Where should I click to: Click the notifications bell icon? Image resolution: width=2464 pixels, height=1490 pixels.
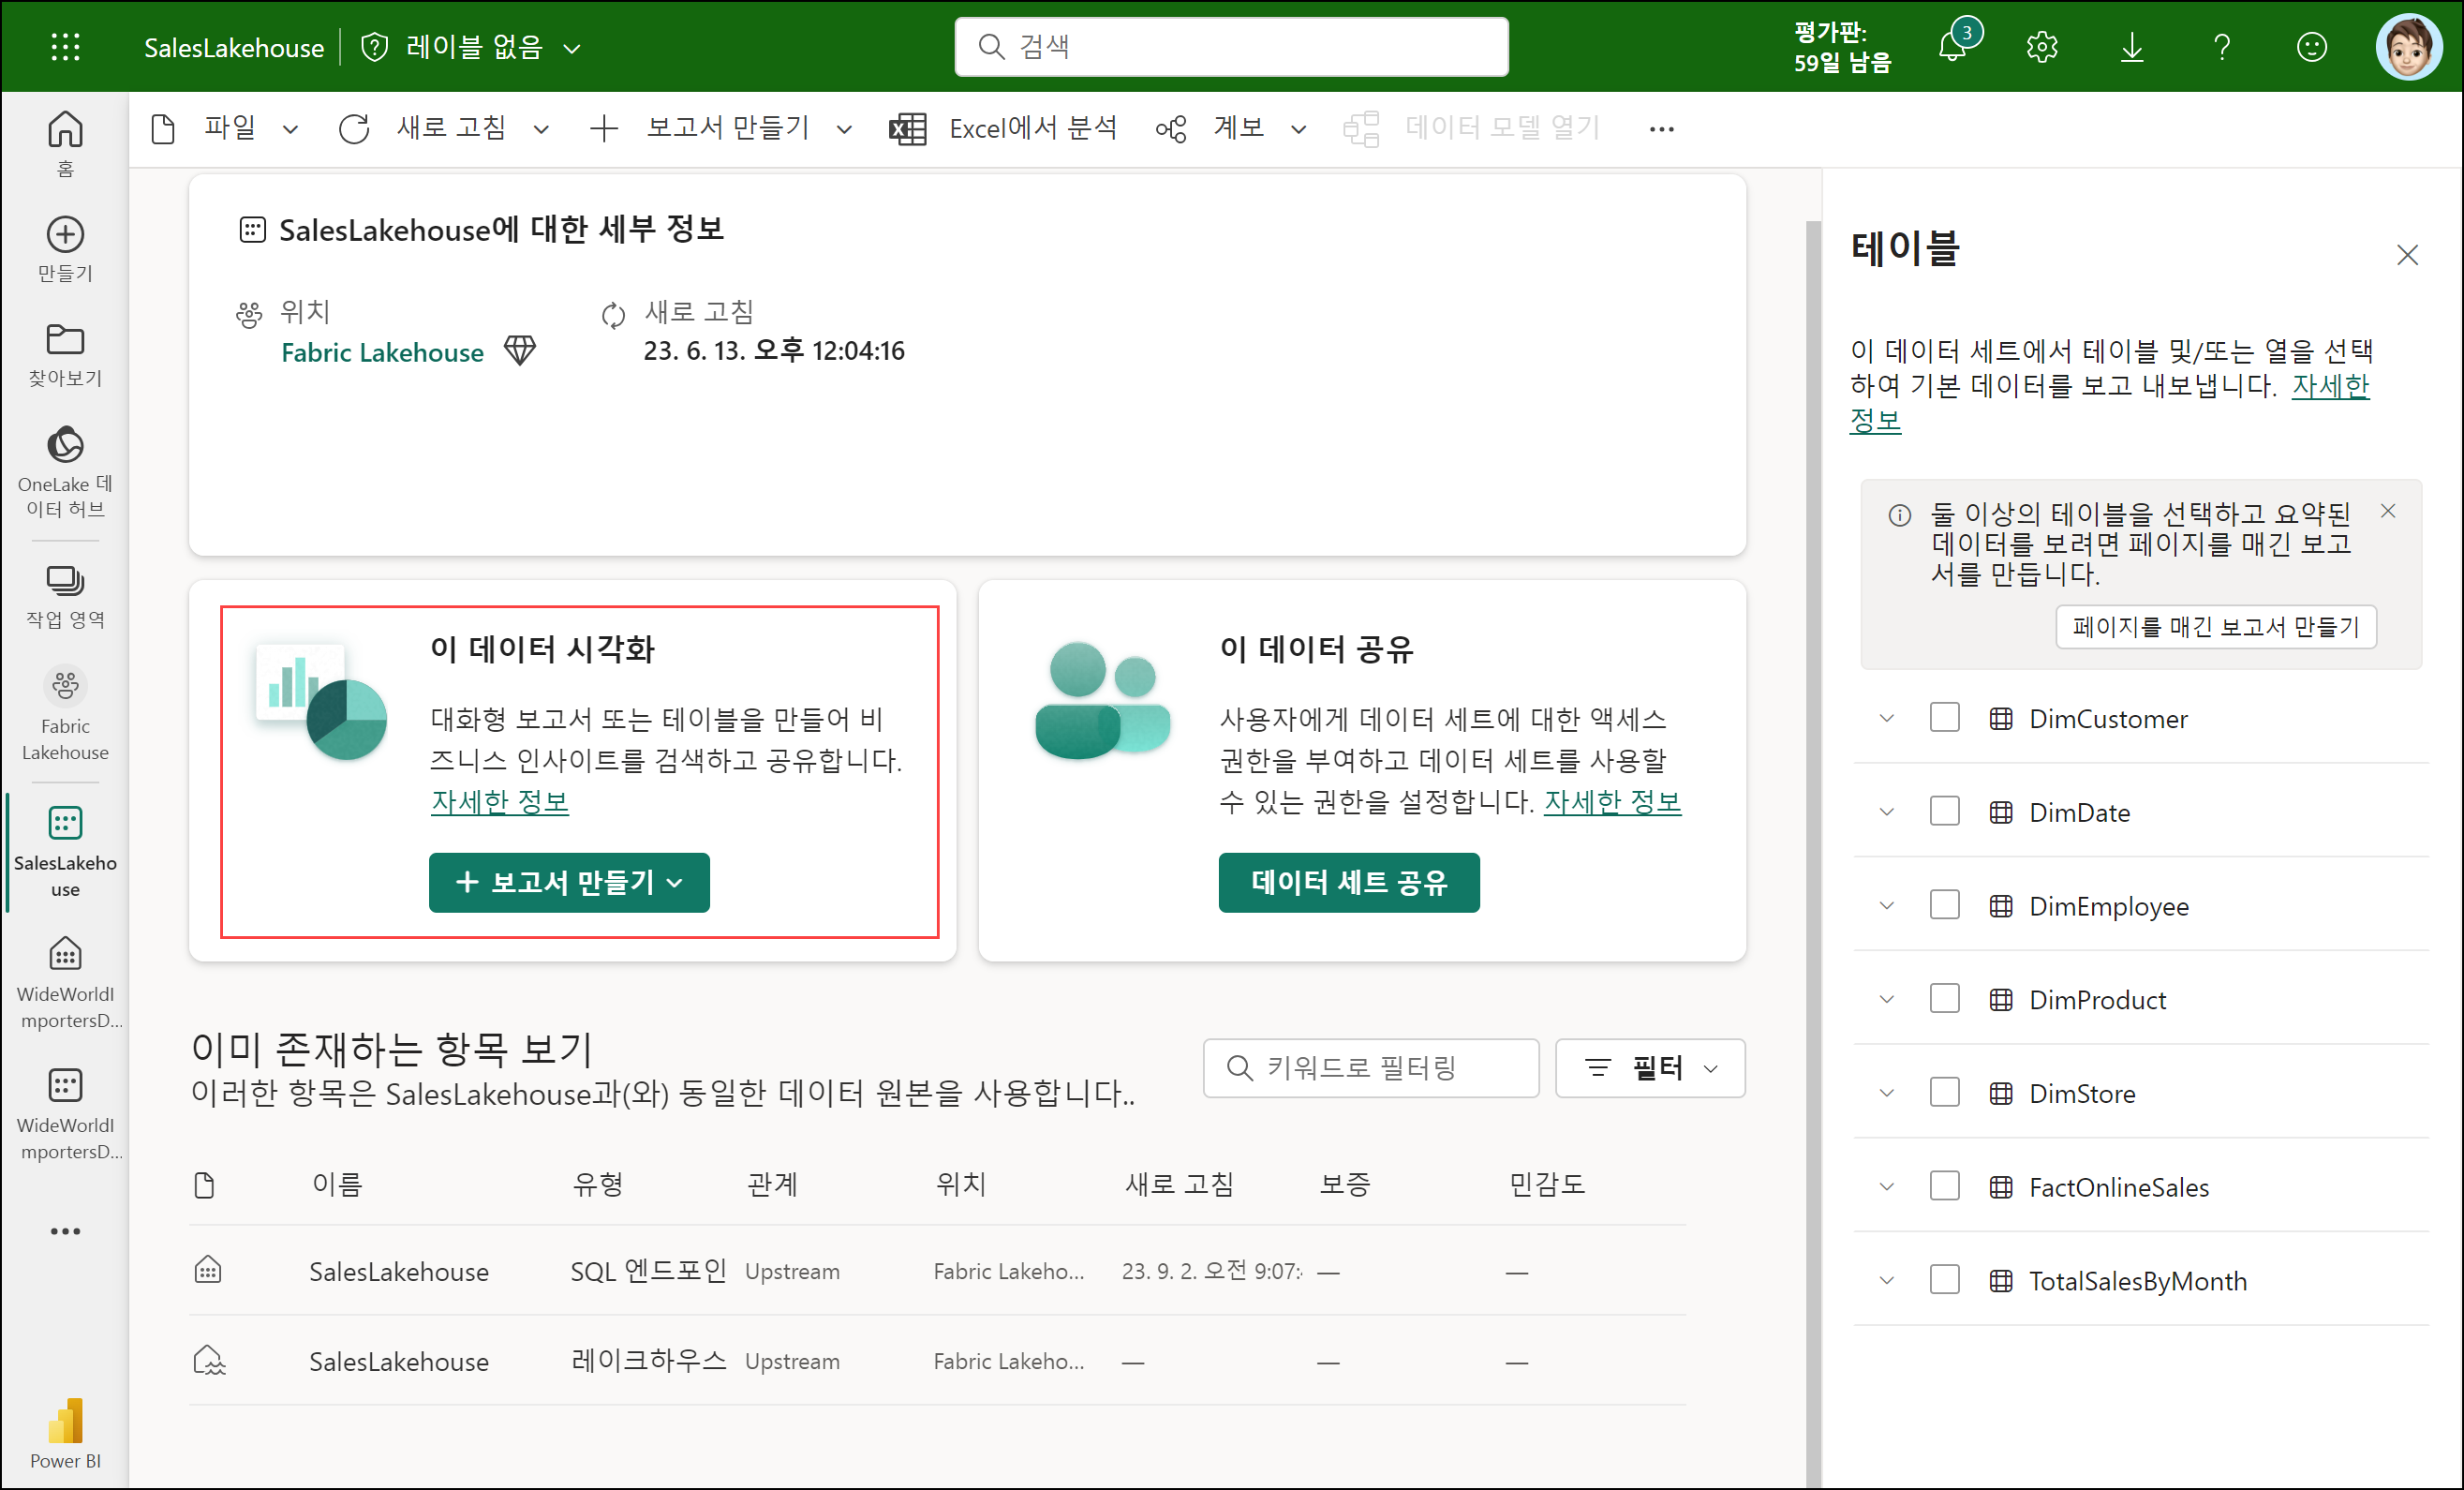[1952, 47]
